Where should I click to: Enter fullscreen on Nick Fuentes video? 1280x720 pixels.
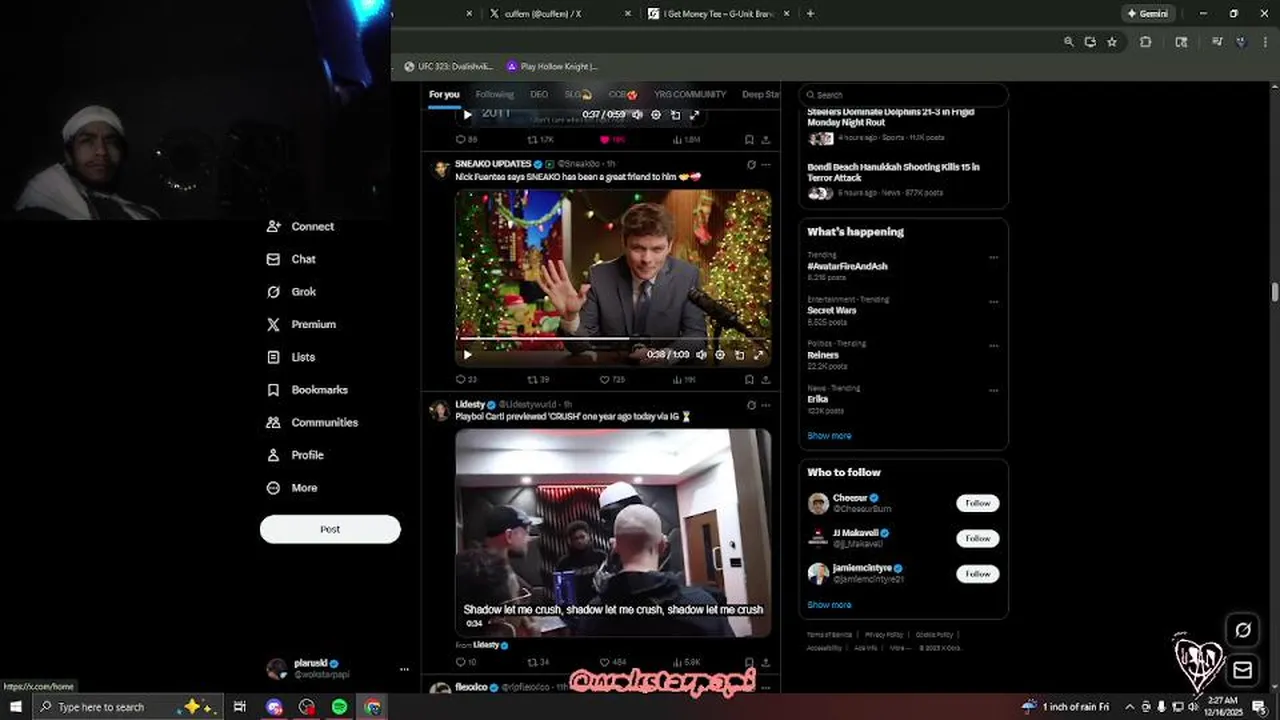tap(758, 354)
